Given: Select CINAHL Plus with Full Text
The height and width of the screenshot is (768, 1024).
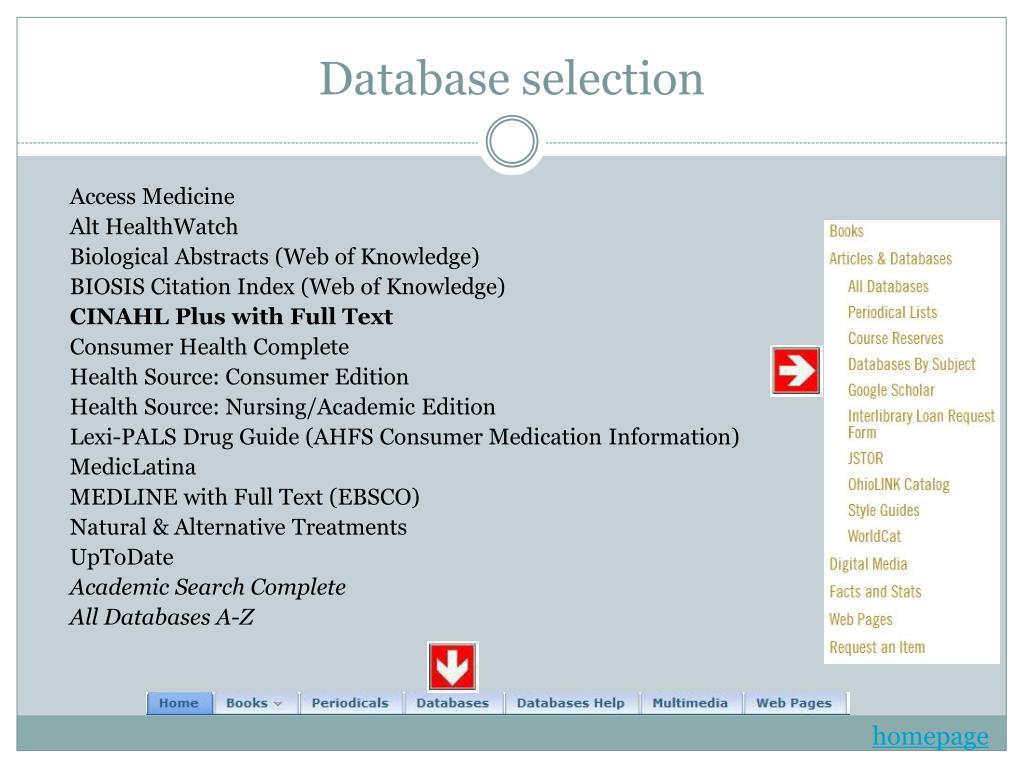Looking at the screenshot, I should [231, 317].
